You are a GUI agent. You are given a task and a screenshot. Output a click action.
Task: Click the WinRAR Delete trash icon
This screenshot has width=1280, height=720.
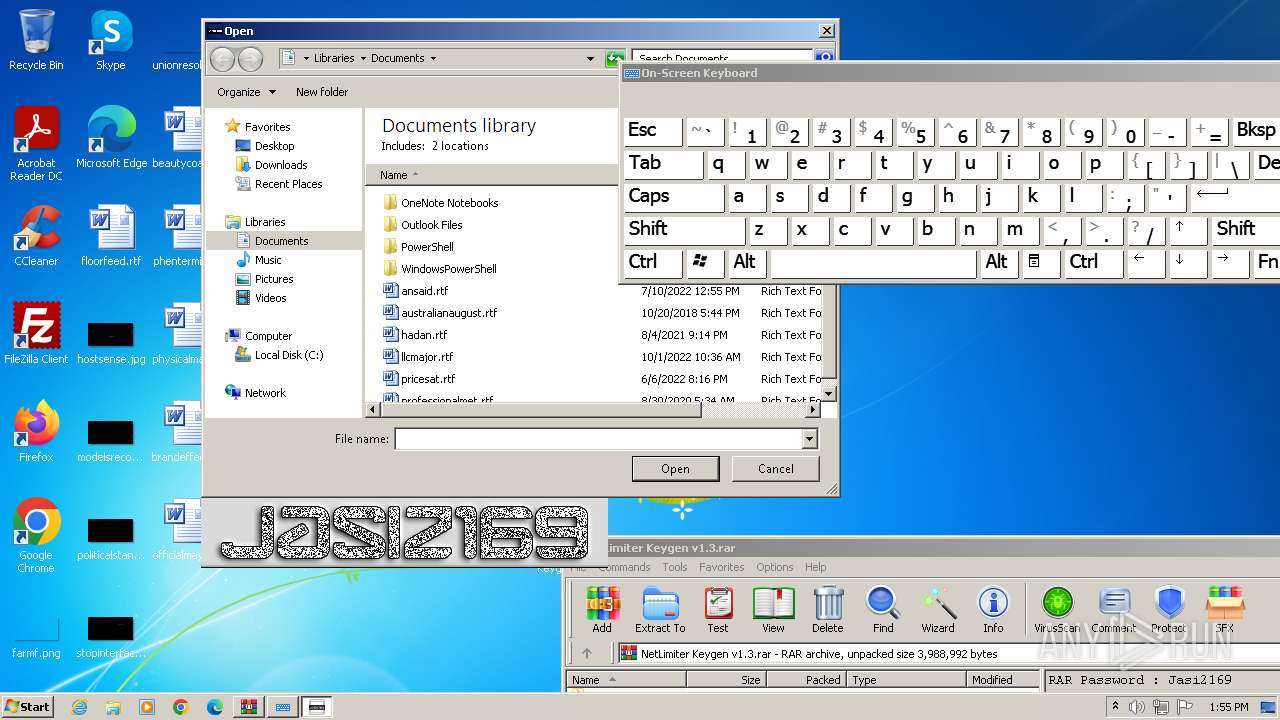(x=828, y=609)
